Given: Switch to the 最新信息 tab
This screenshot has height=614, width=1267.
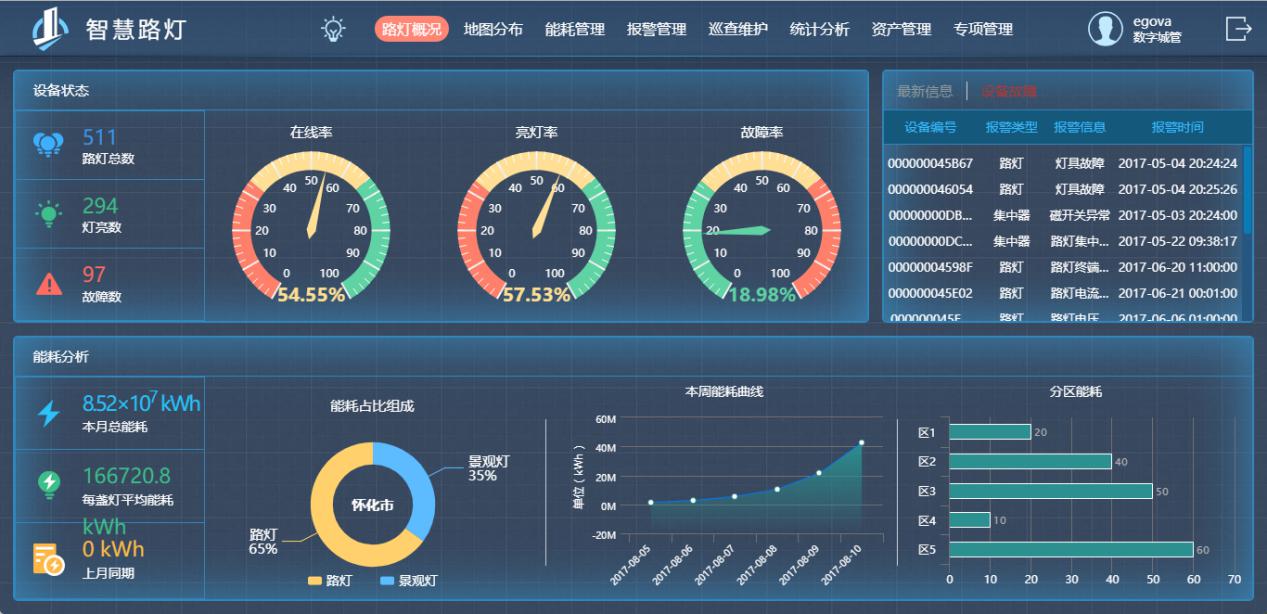Looking at the screenshot, I should pyautogui.click(x=925, y=92).
